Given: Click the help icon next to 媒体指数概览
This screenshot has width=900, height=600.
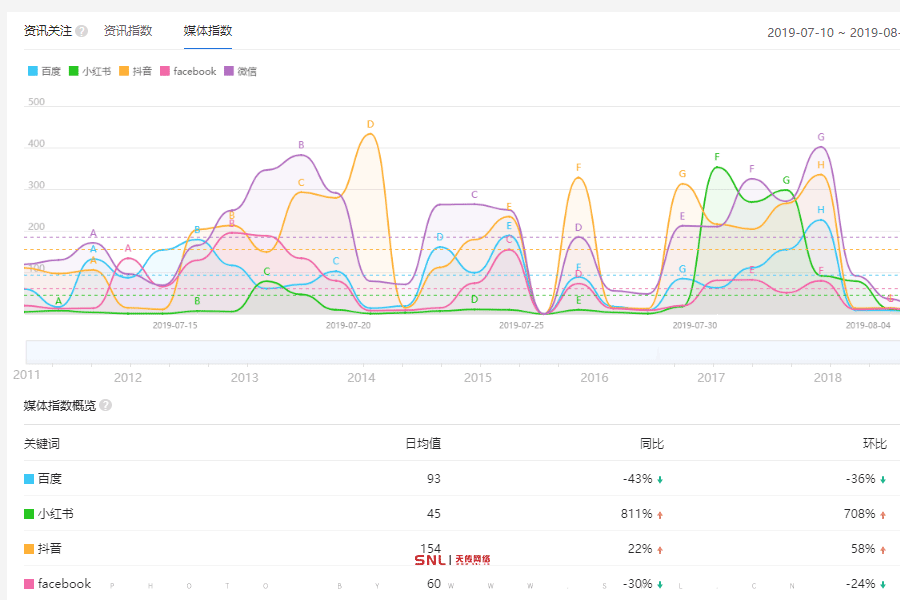Looking at the screenshot, I should click(106, 405).
